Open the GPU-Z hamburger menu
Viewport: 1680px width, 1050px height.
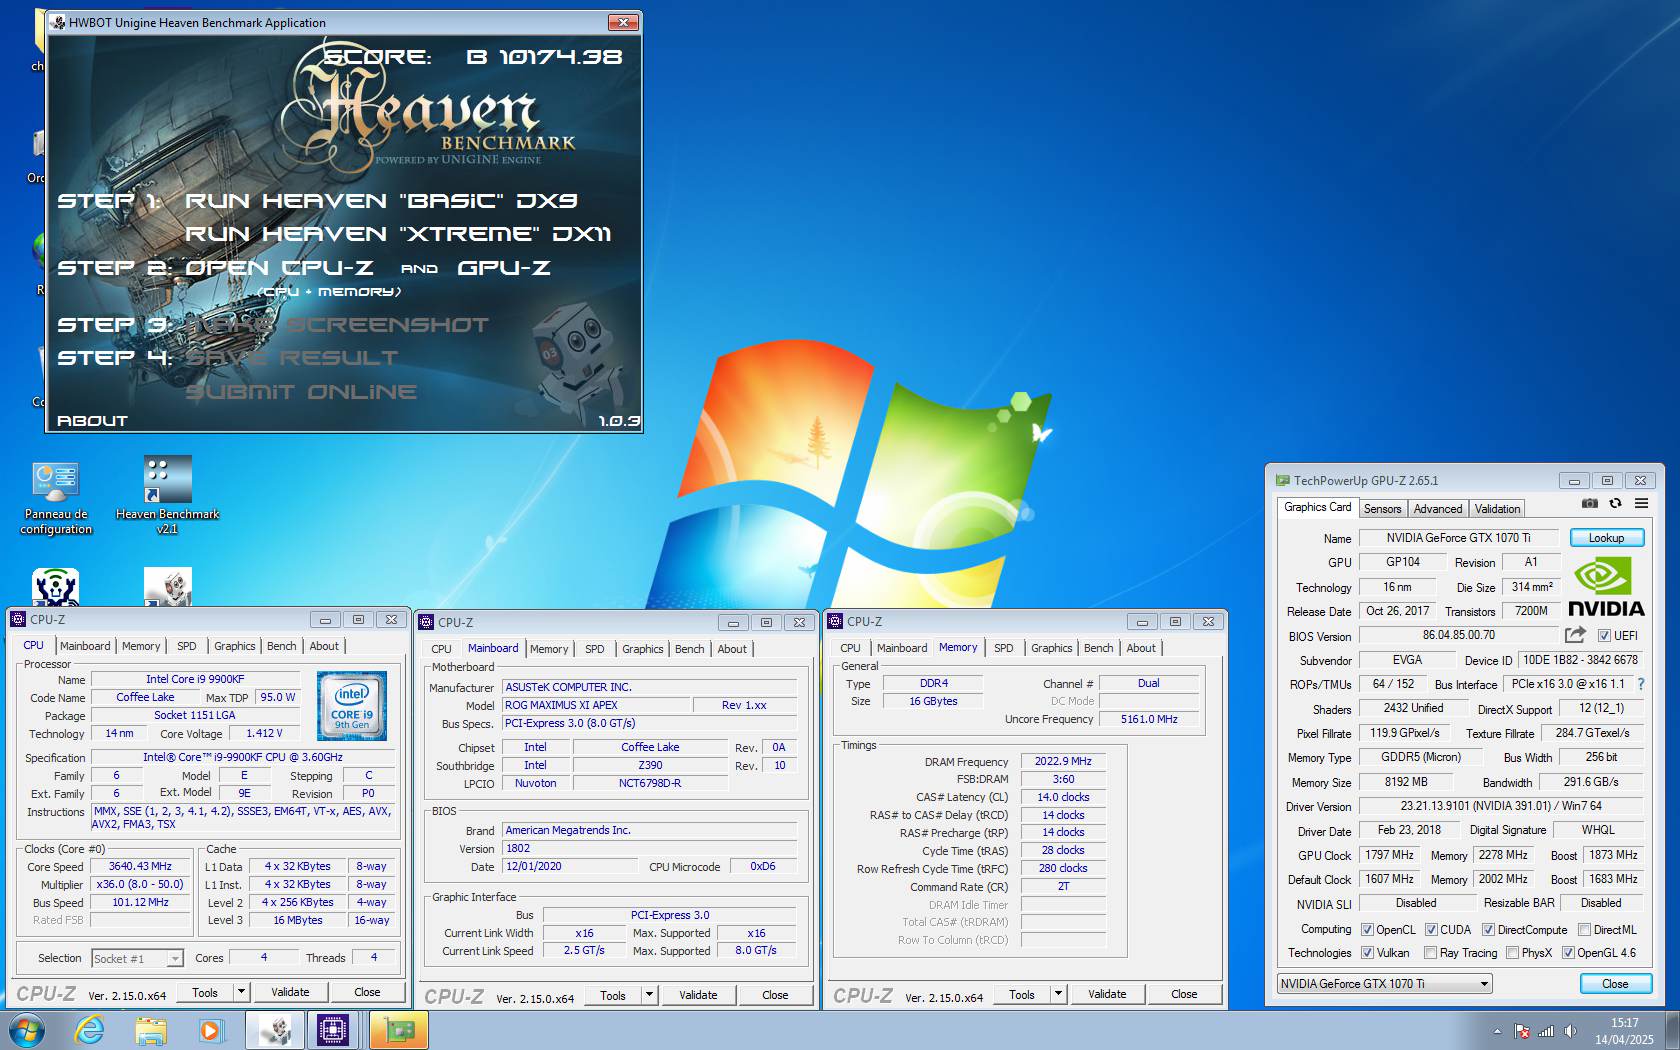tap(1641, 503)
